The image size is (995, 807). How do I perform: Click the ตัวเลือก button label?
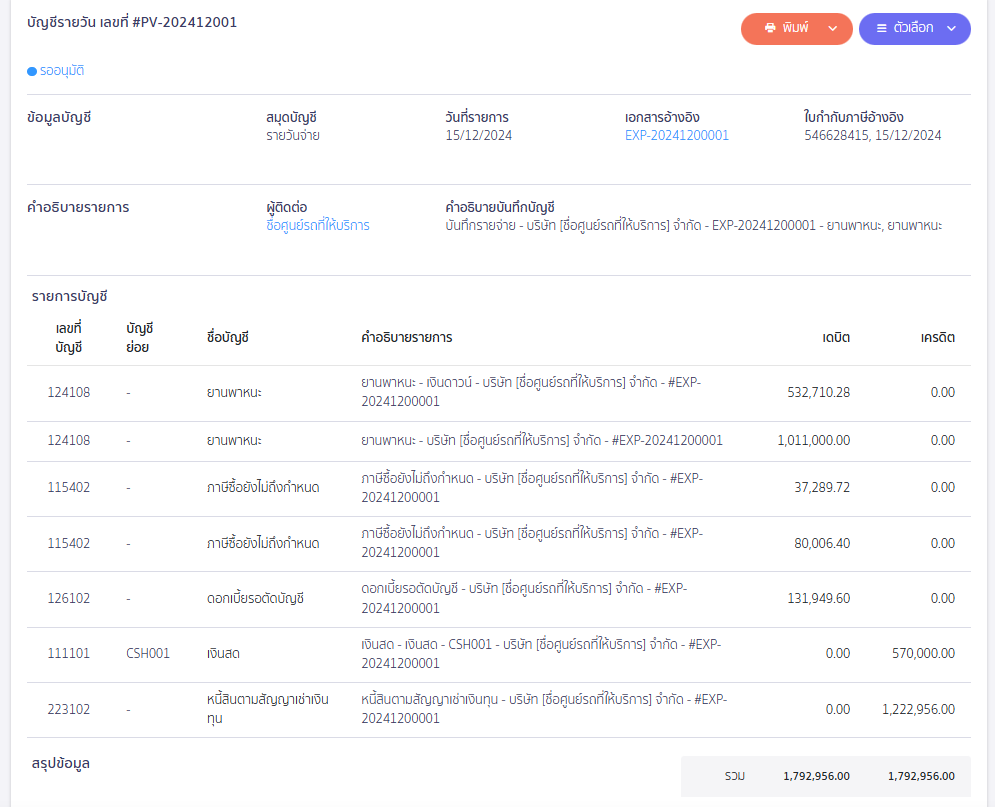click(913, 28)
